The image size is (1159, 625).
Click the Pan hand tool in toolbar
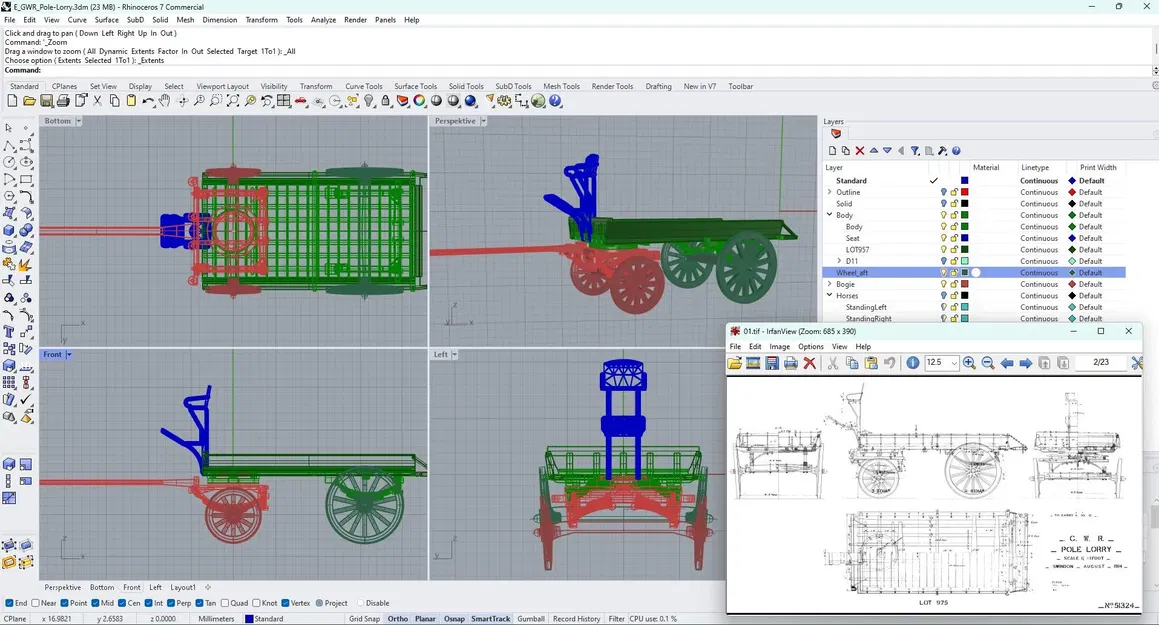click(165, 101)
